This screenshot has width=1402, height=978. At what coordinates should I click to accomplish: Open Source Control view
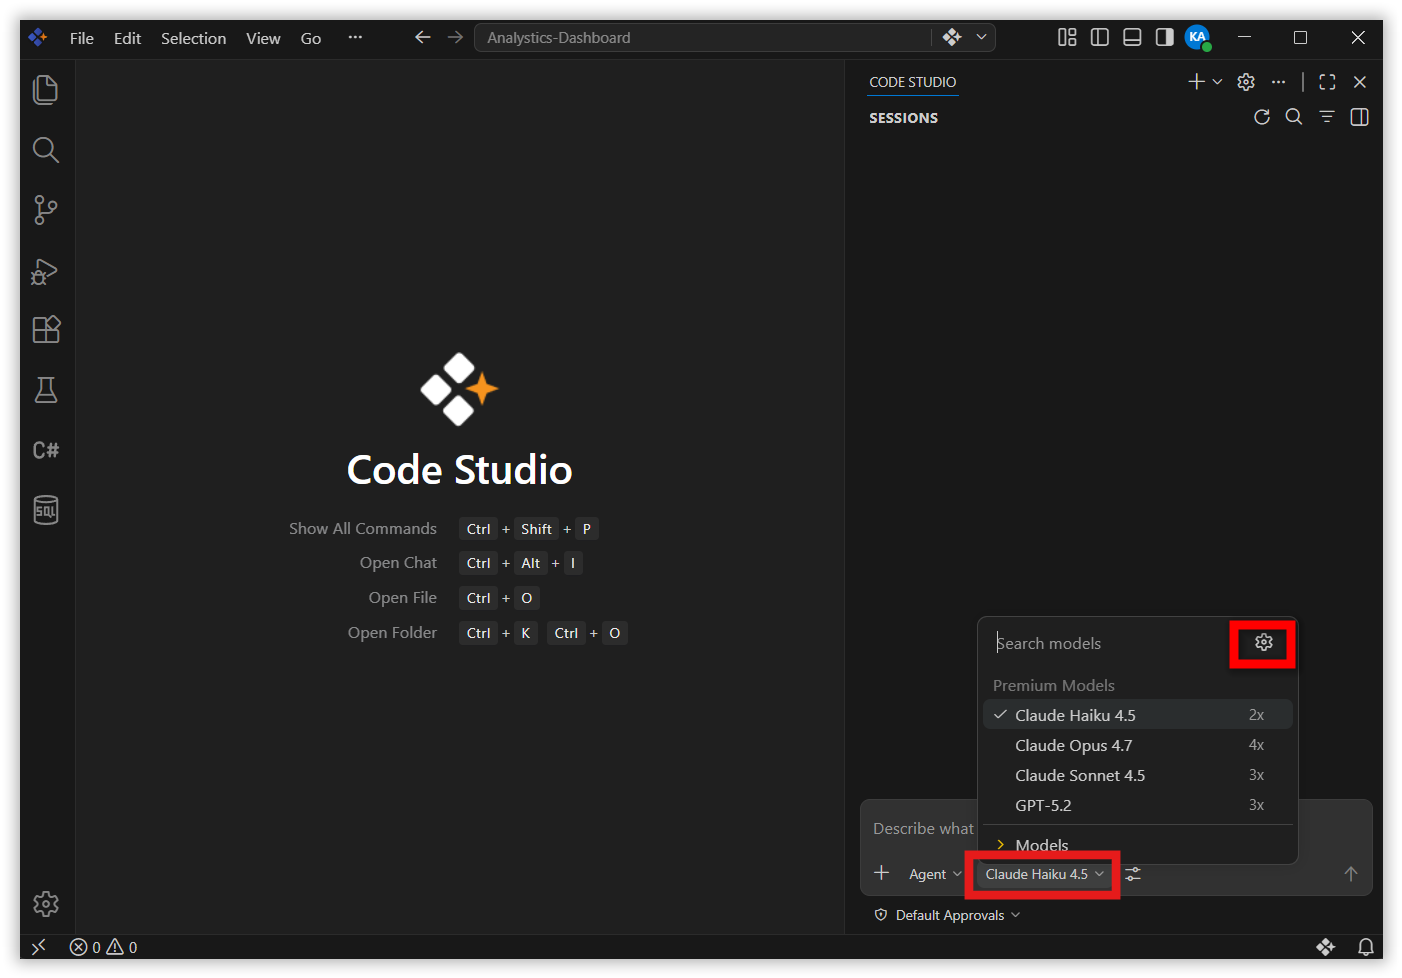46,210
